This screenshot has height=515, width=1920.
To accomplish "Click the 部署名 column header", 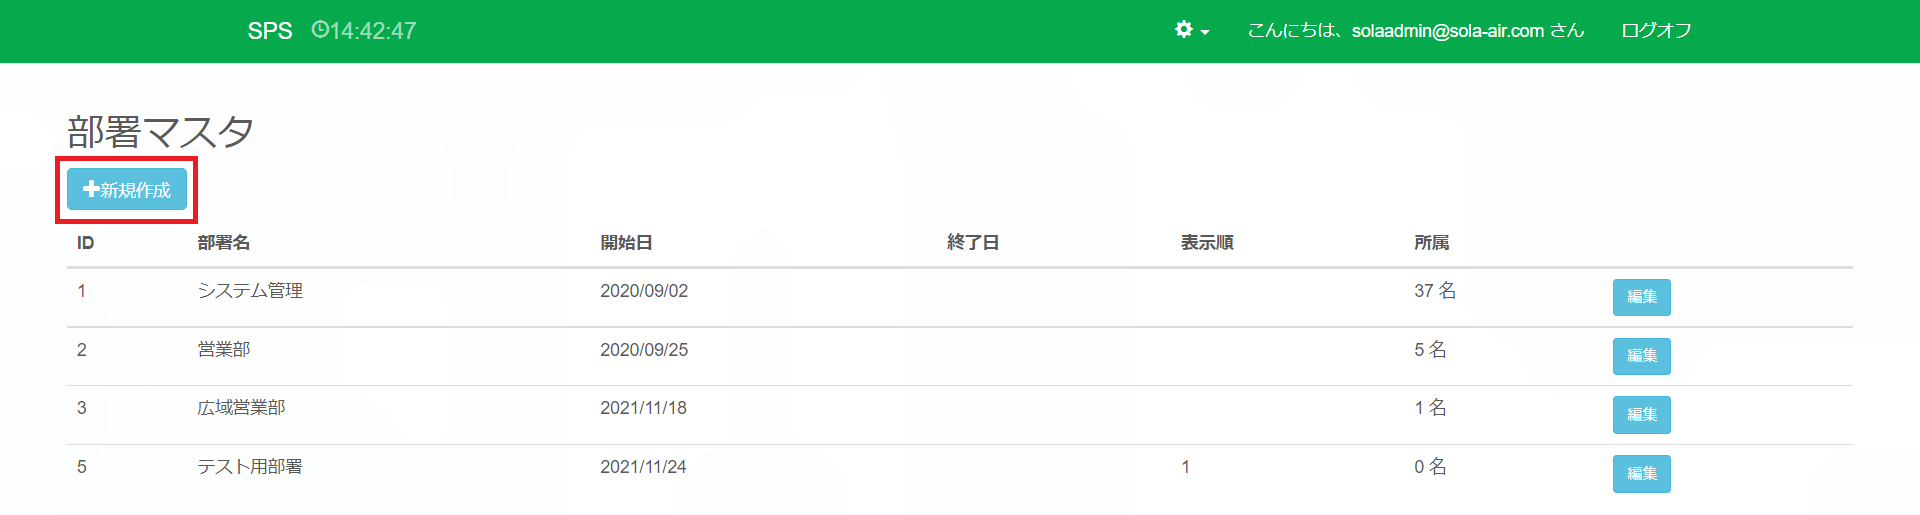I will tap(224, 243).
